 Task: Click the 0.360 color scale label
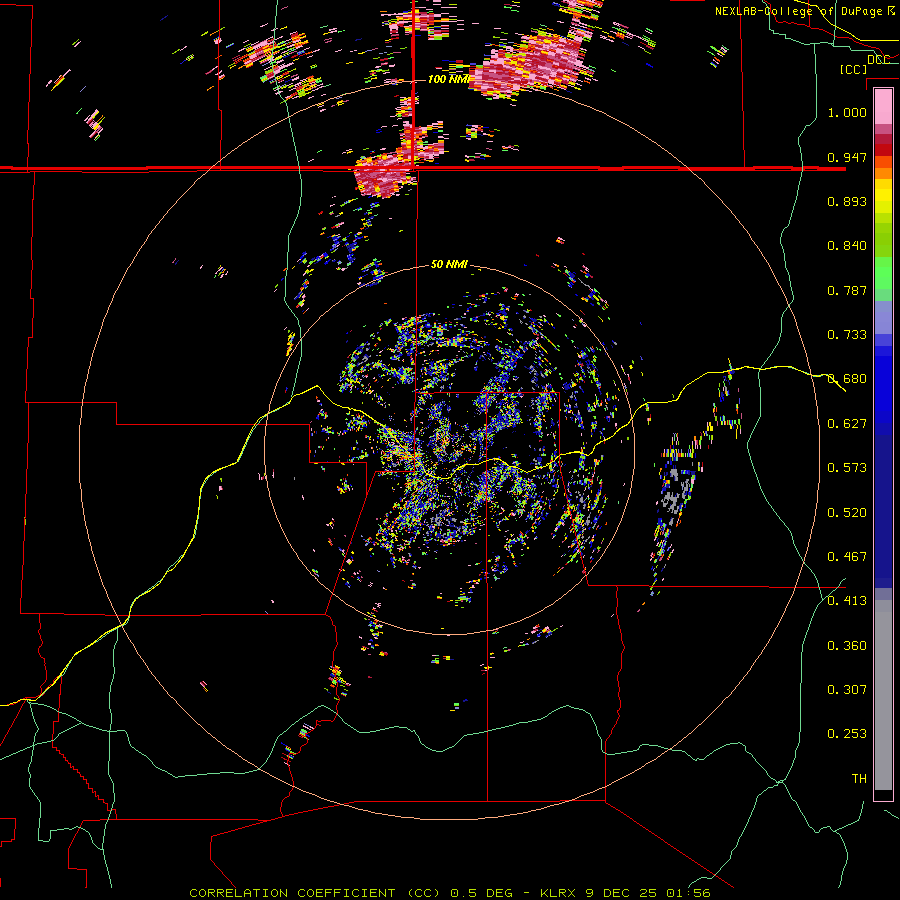coord(847,646)
